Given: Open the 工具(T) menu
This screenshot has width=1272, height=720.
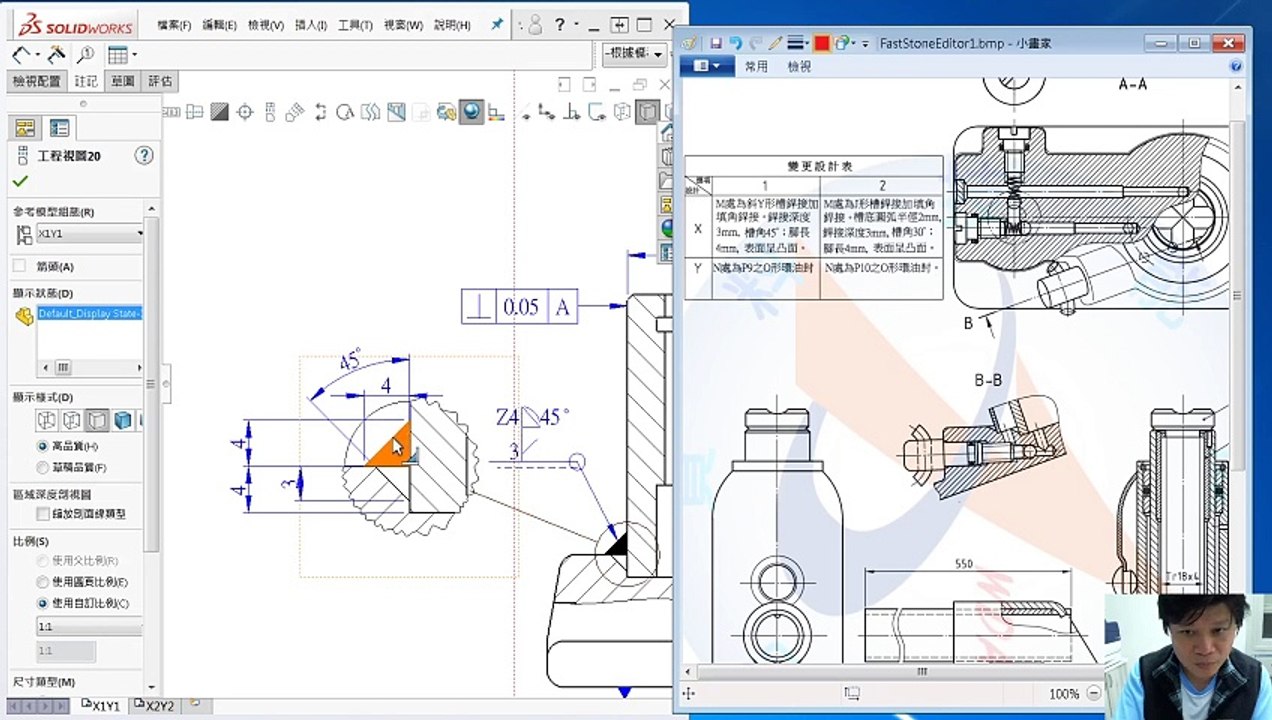Looking at the screenshot, I should coord(355,25).
